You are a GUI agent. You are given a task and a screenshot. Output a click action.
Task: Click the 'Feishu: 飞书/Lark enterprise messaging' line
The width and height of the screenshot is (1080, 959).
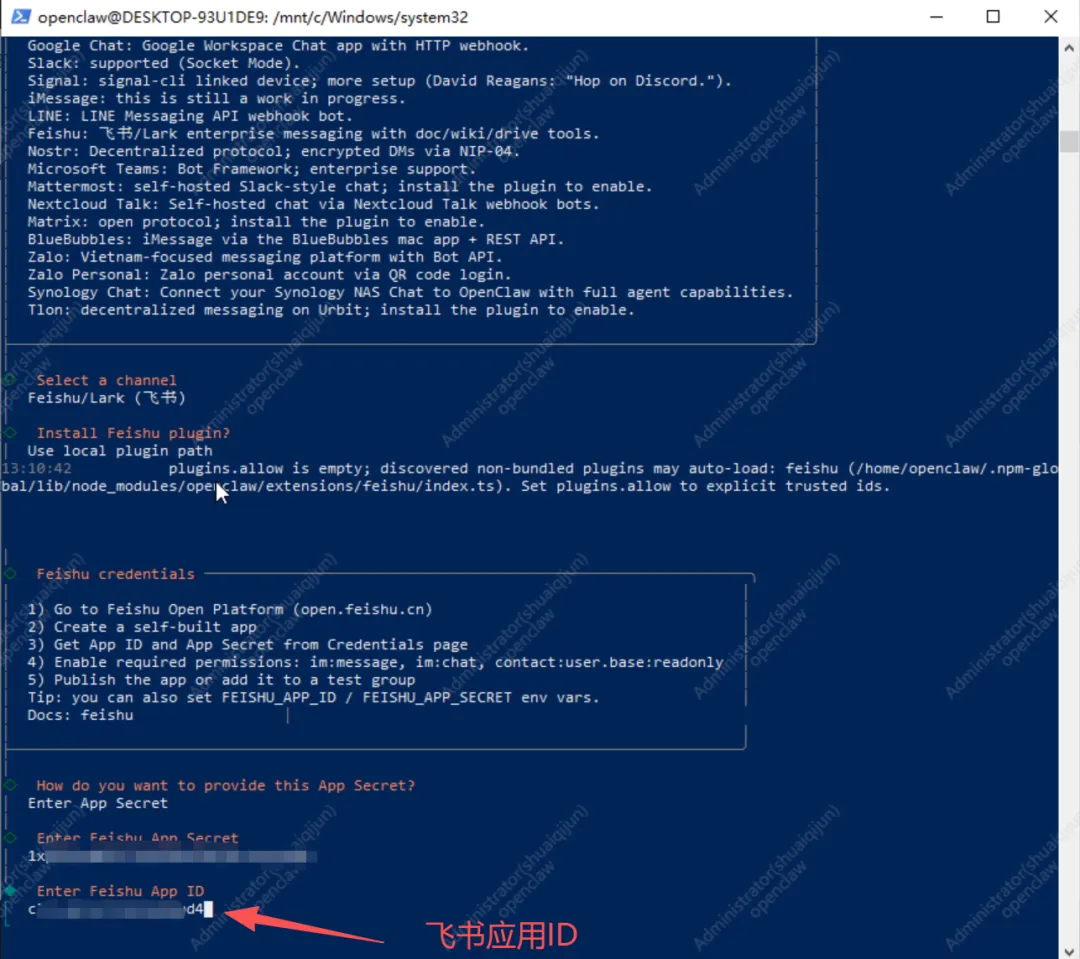coord(313,134)
